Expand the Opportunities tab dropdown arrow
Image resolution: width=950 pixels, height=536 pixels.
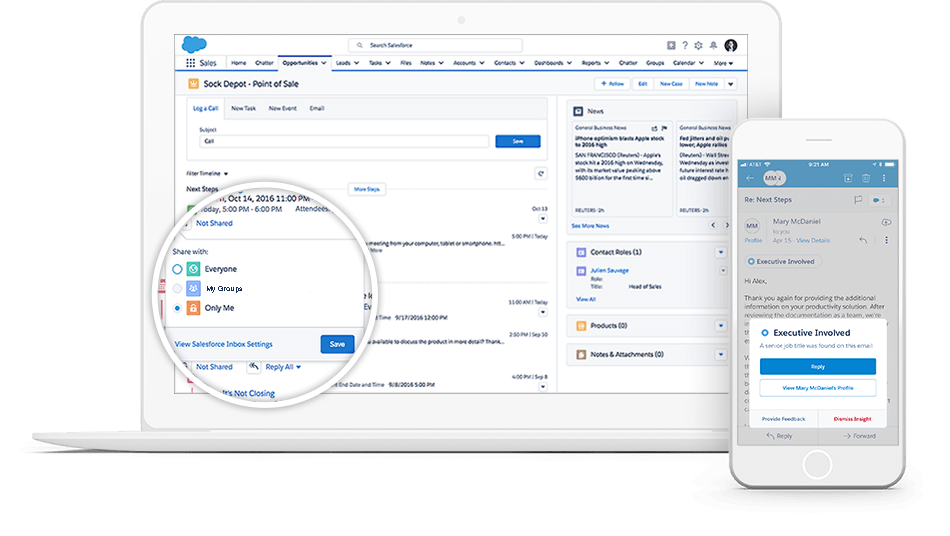click(324, 63)
